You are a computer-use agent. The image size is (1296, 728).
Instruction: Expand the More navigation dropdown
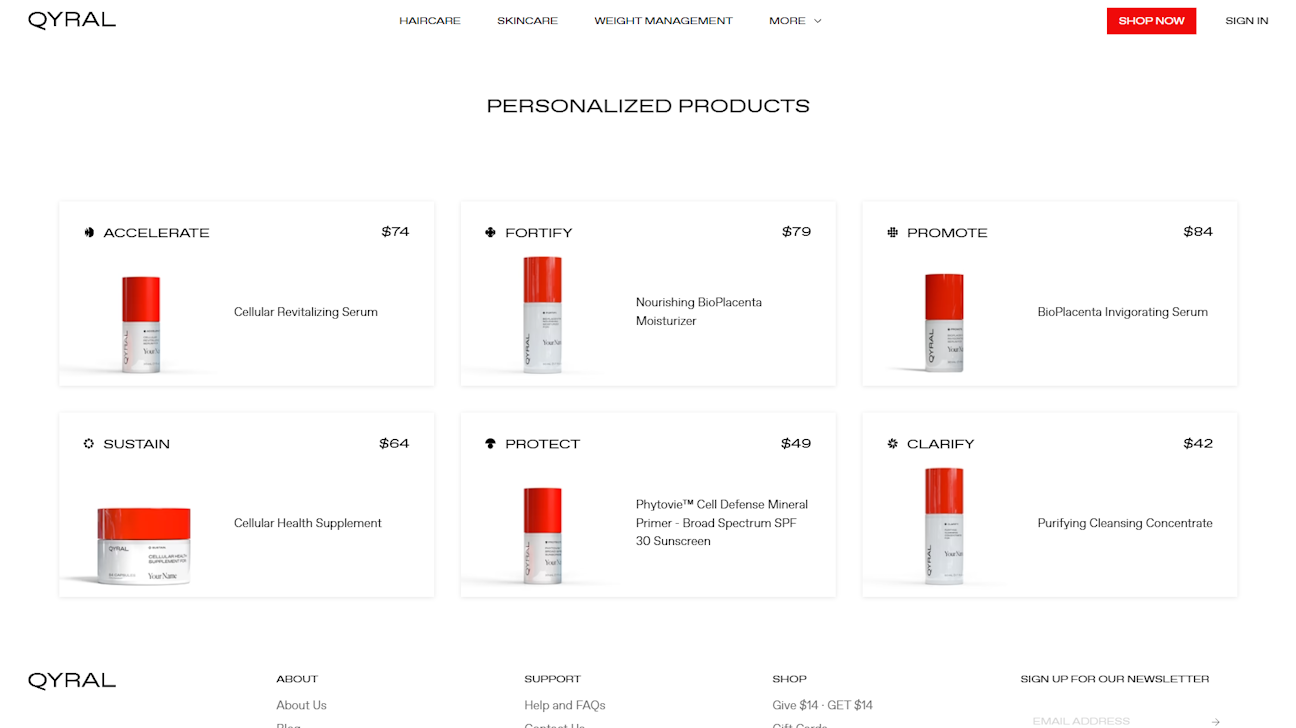tap(795, 21)
